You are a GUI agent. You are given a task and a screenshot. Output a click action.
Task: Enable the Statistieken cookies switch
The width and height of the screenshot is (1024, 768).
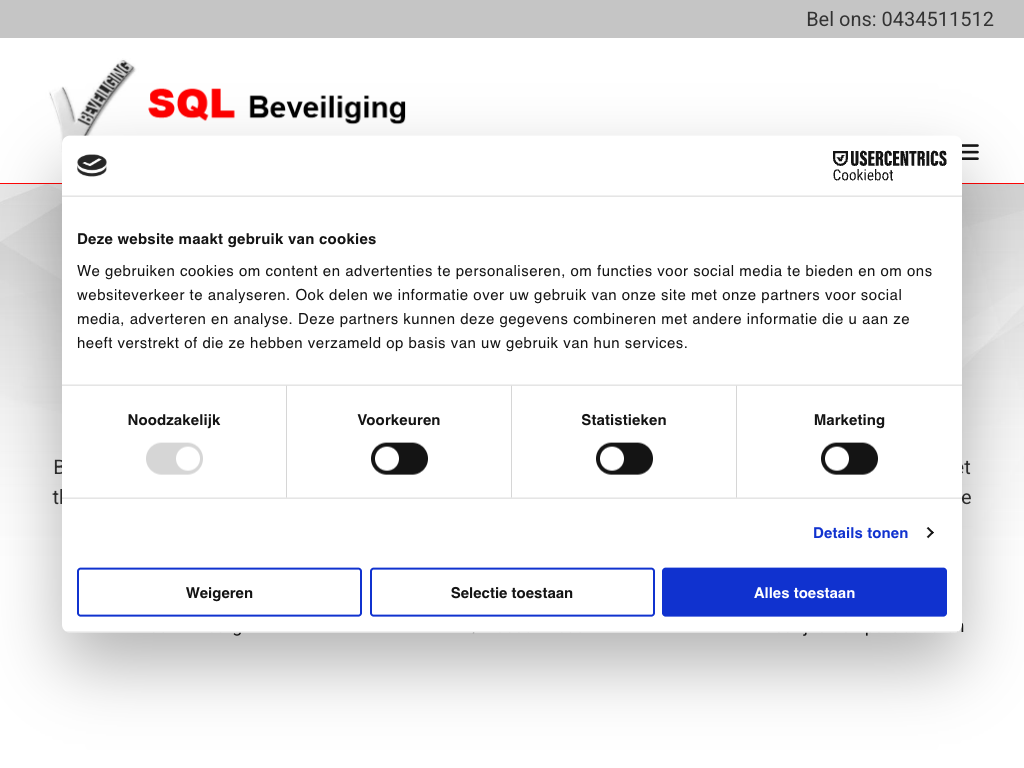[624, 459]
